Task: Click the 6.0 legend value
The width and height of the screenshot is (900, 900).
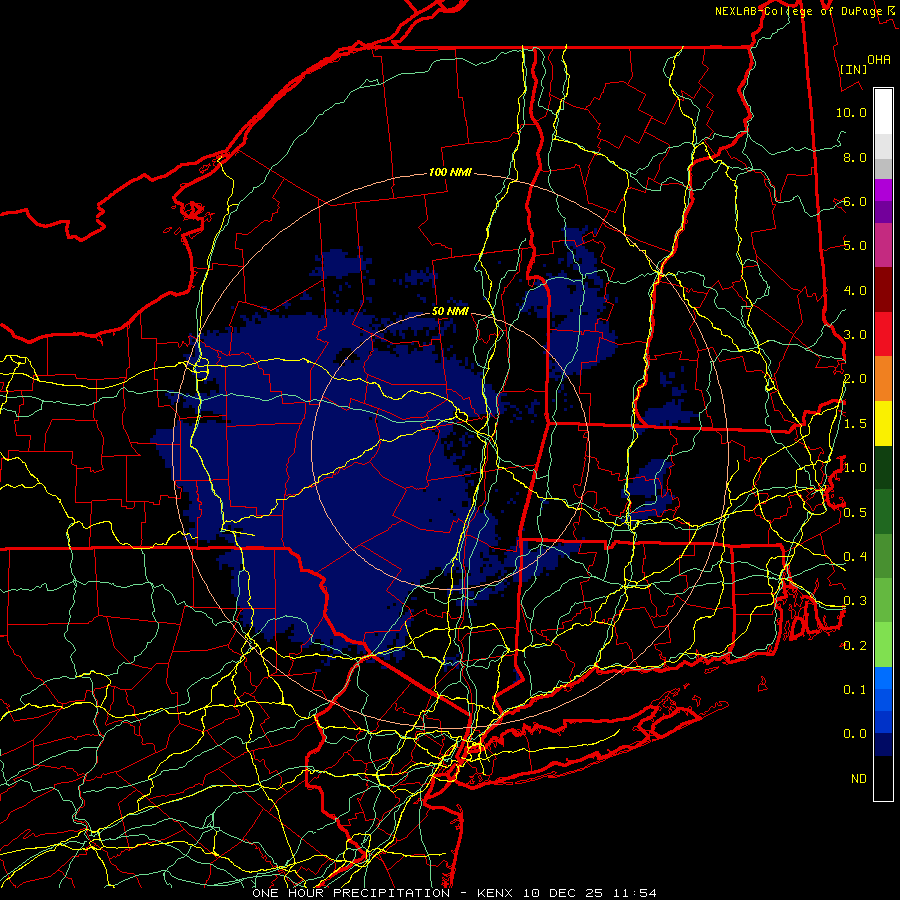Action: coord(855,201)
